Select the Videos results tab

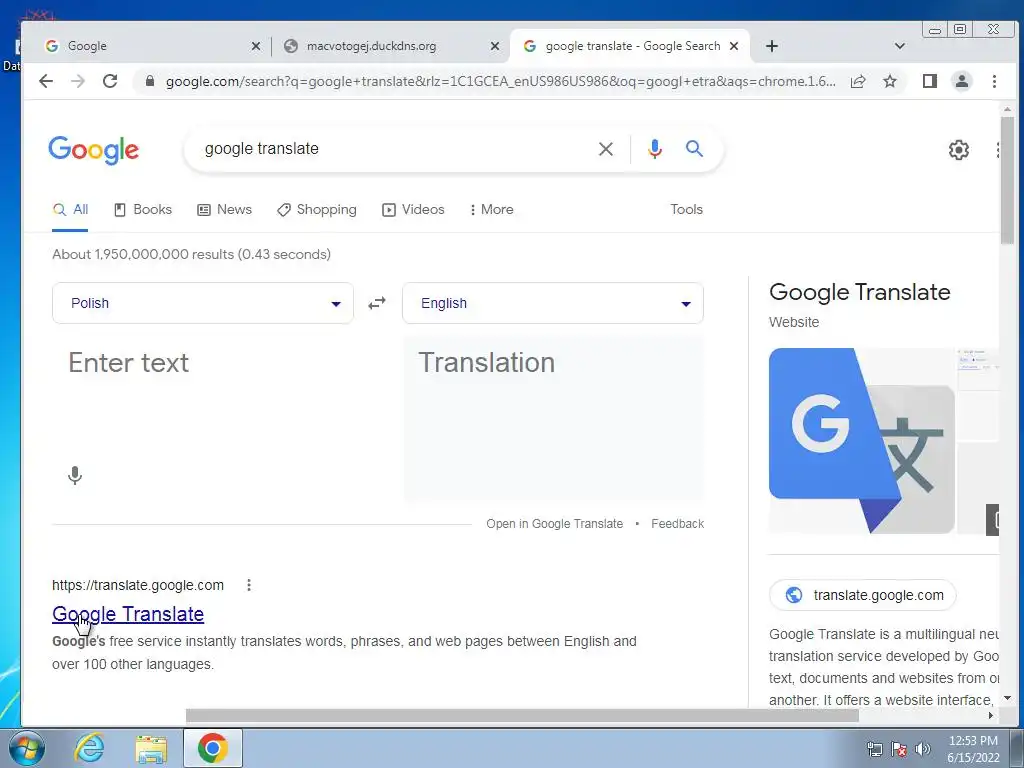(x=413, y=210)
